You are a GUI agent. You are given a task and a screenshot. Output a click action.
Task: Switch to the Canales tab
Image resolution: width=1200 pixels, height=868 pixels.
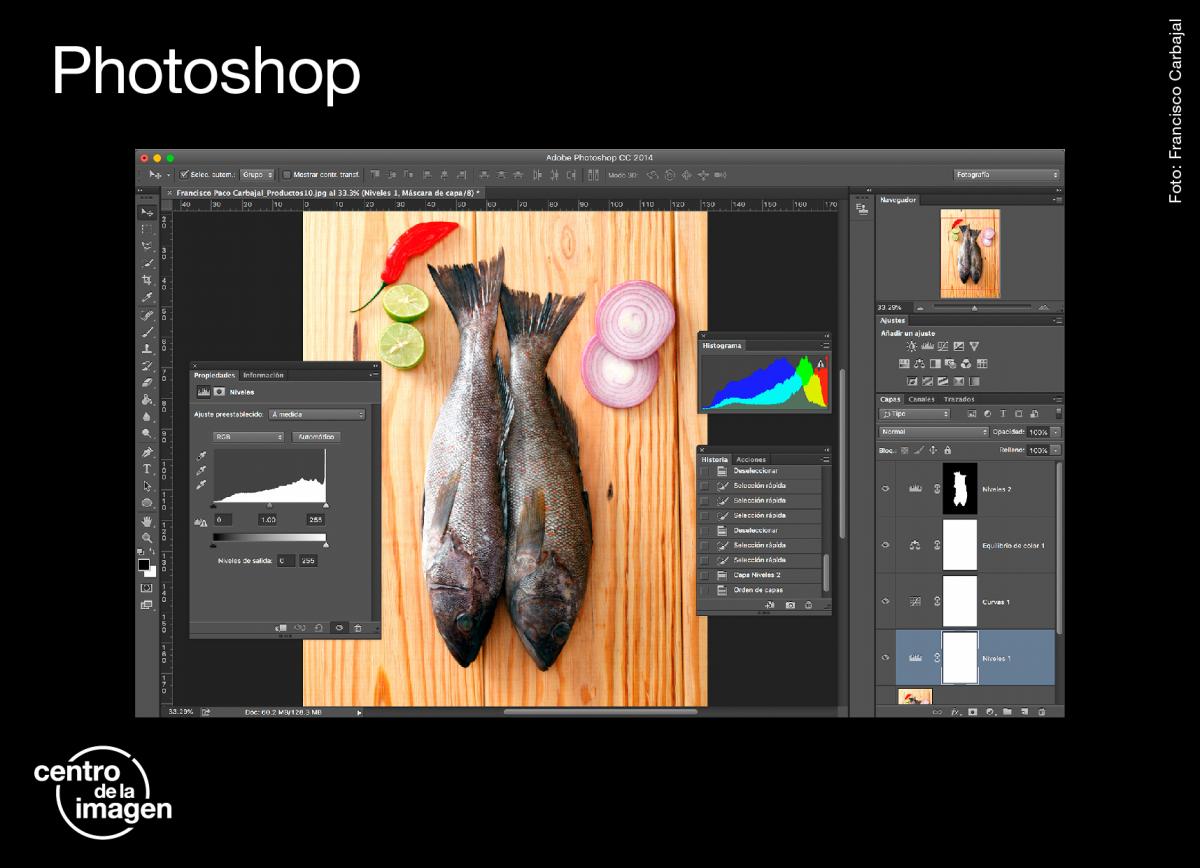click(x=921, y=399)
